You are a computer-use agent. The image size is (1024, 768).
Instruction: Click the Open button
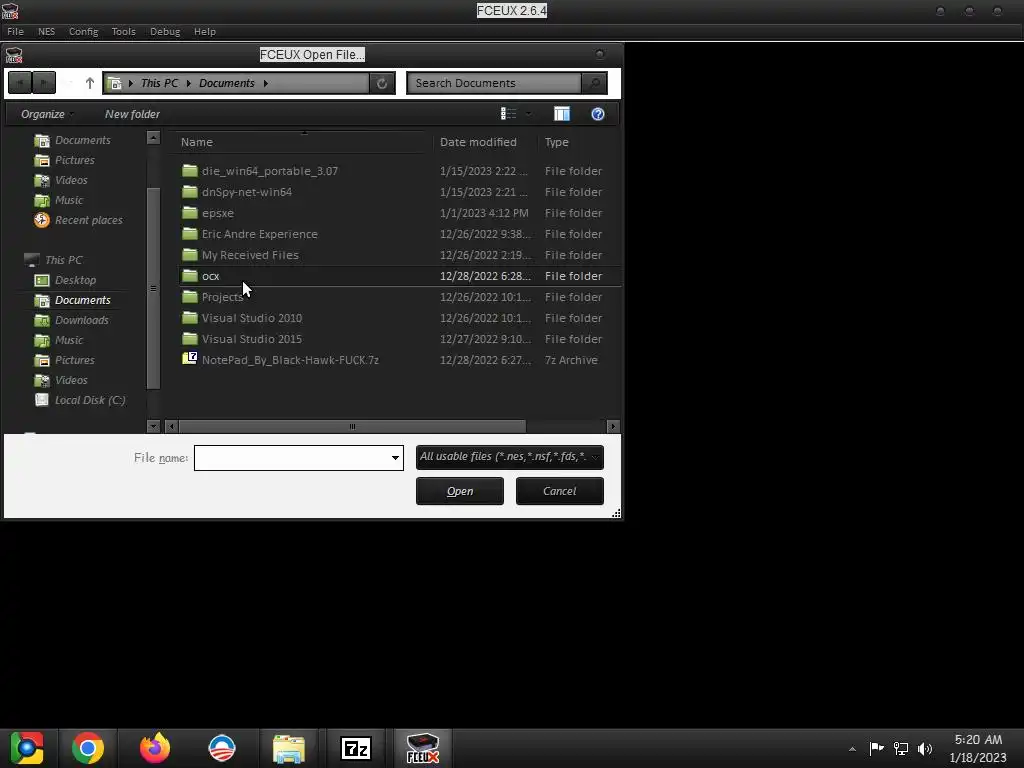click(x=460, y=491)
